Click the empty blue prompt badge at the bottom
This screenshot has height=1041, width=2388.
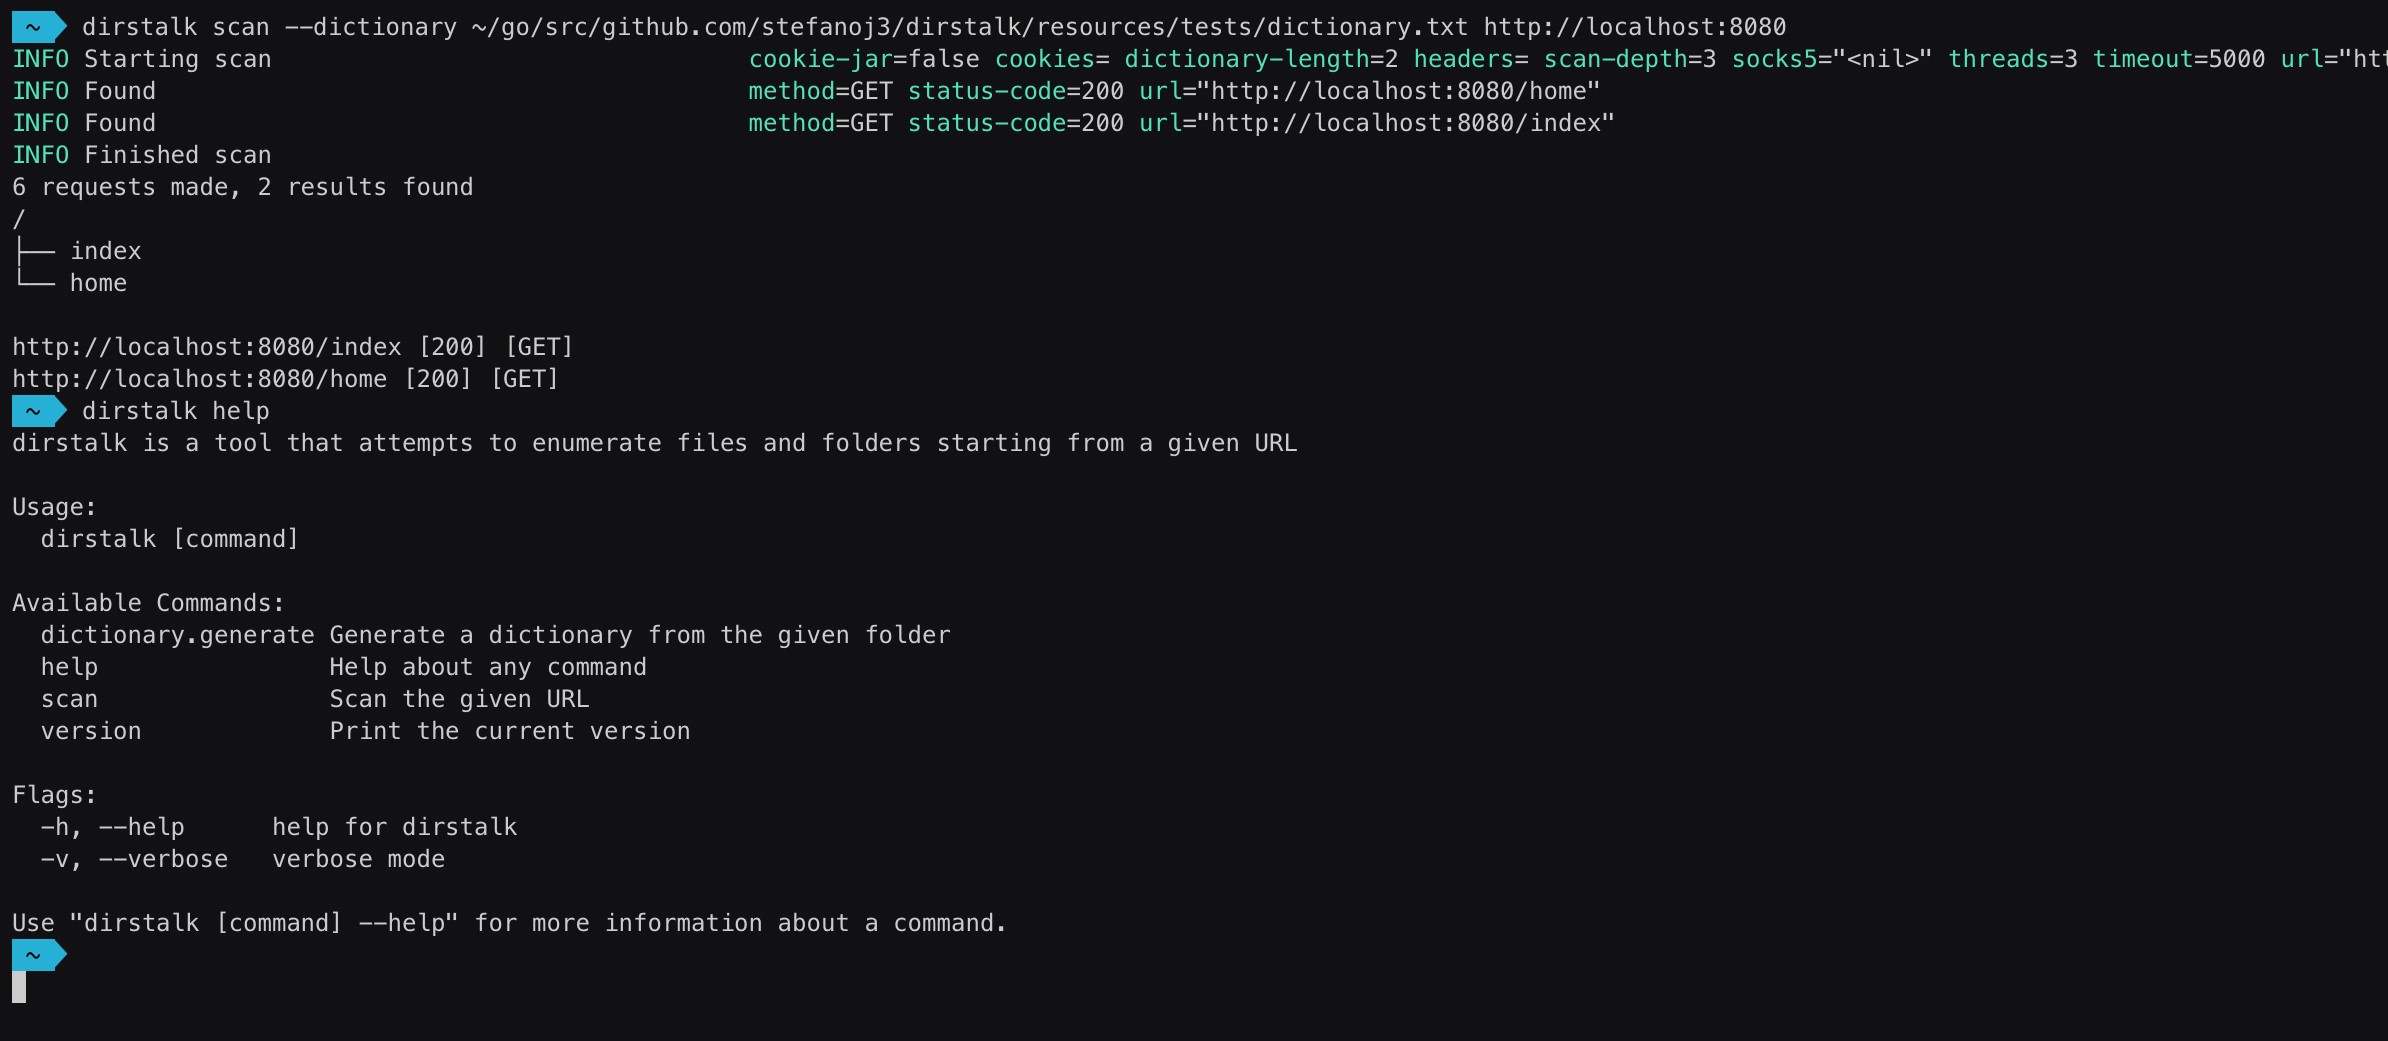[x=38, y=955]
